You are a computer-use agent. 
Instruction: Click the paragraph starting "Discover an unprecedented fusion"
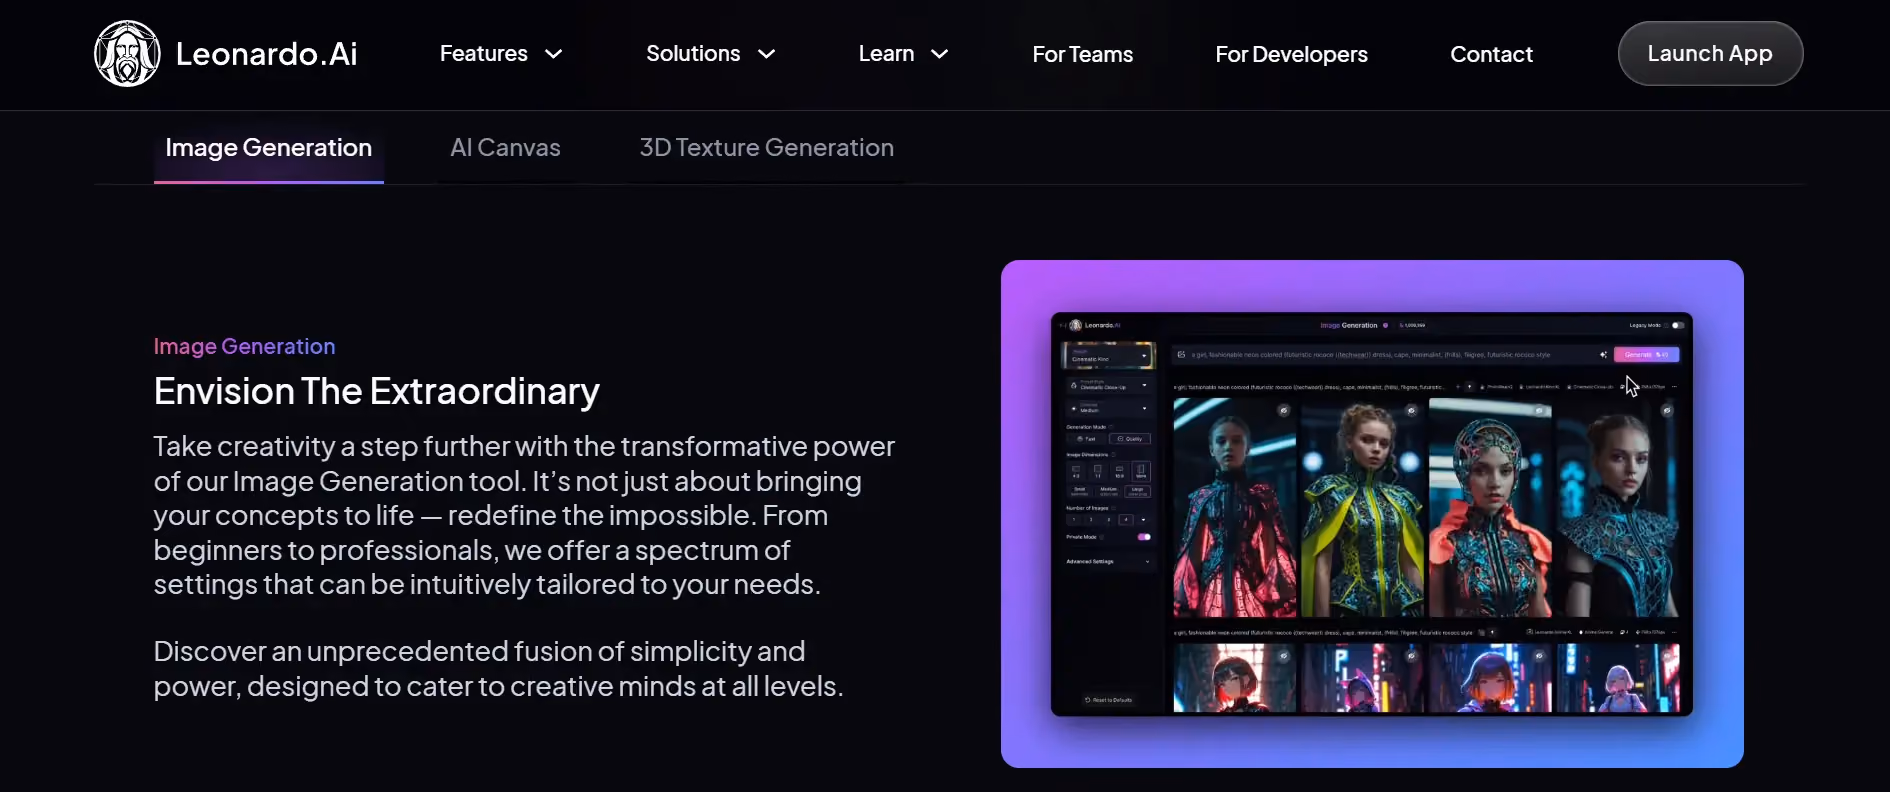(x=499, y=669)
